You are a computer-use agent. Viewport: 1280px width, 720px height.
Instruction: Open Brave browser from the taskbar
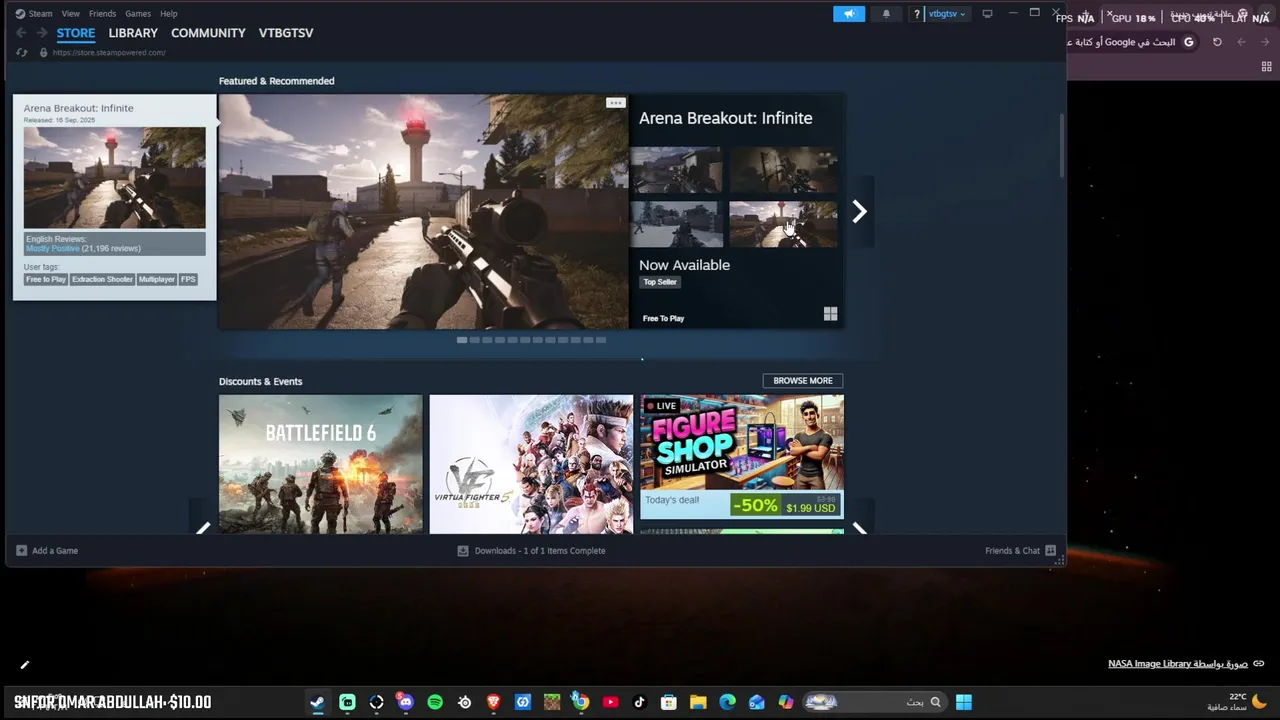[493, 702]
